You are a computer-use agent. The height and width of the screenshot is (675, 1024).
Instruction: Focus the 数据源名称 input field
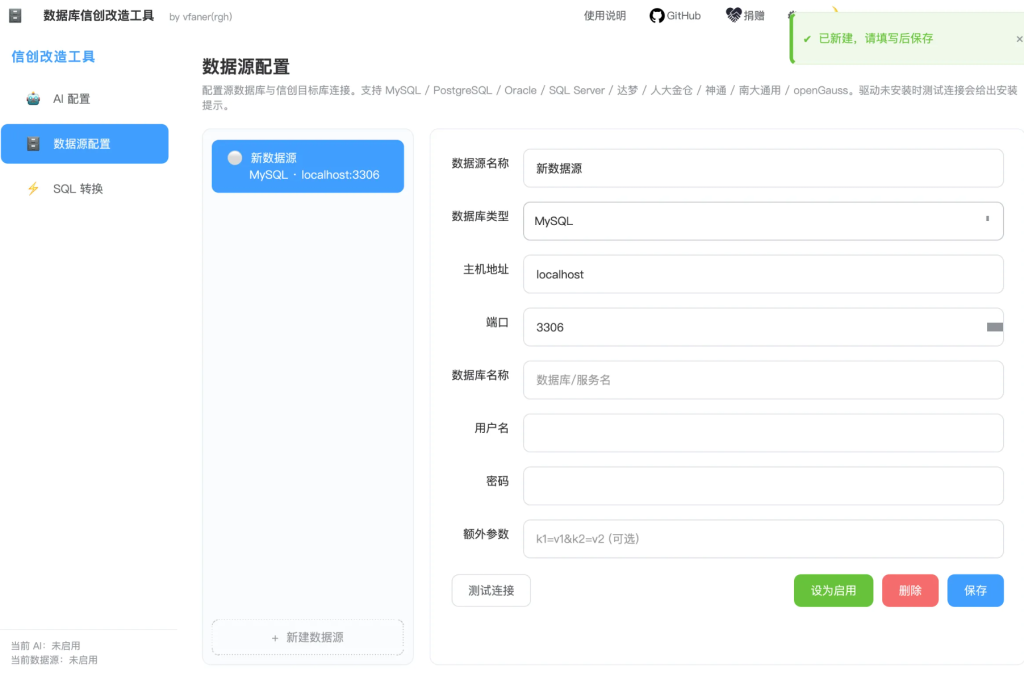[763, 168]
